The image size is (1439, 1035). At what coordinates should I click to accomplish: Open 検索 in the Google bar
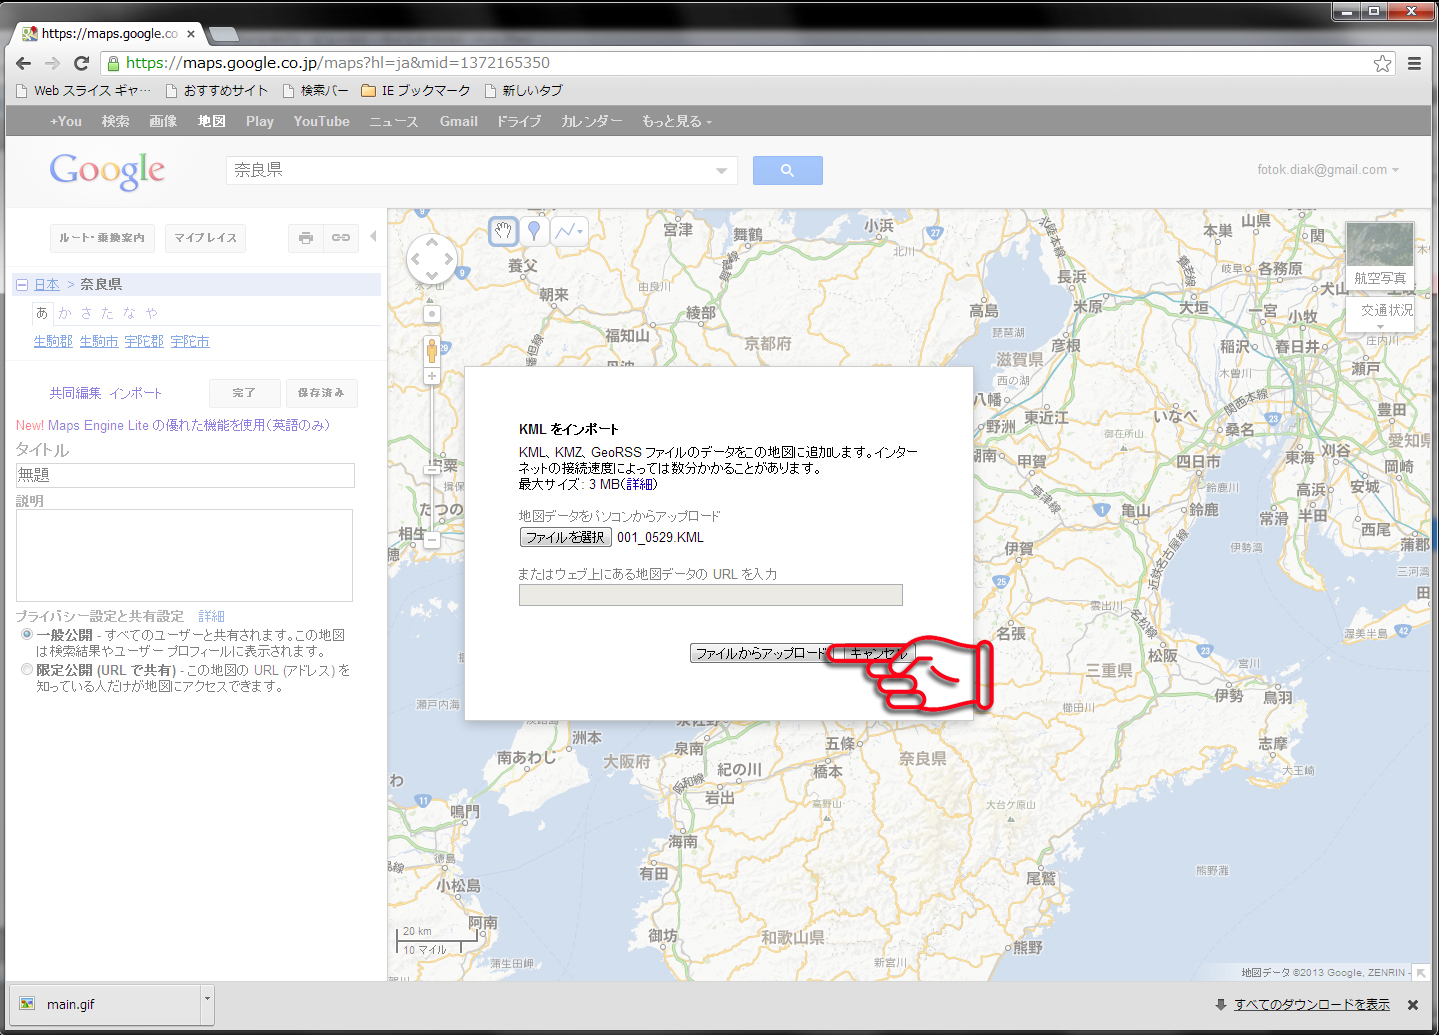(115, 121)
